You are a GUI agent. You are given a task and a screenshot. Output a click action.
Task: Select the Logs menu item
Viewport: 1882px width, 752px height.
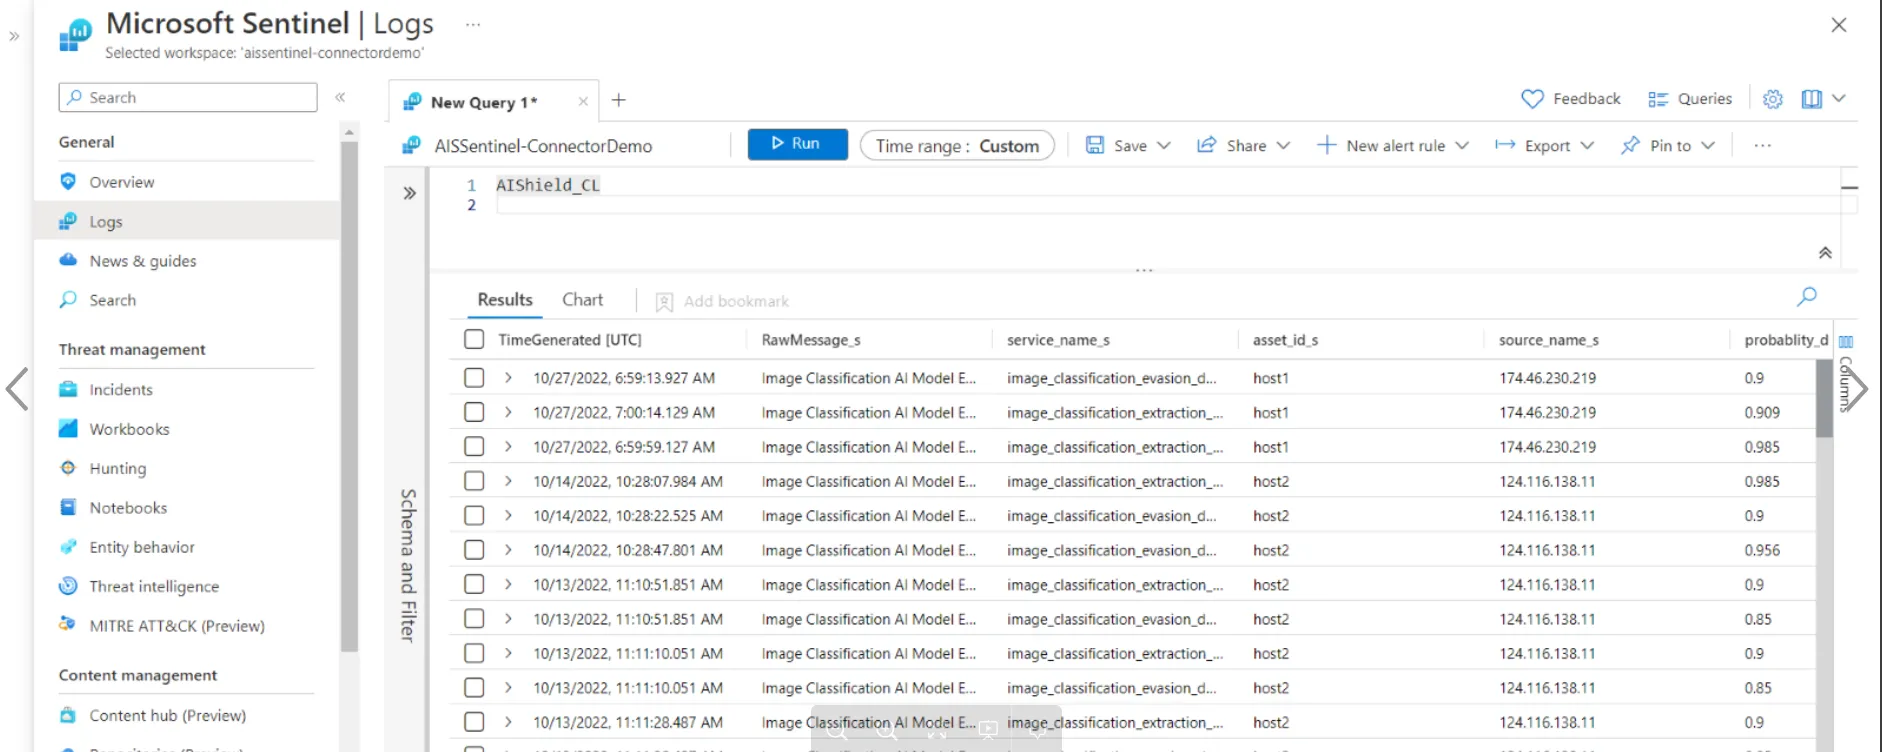pos(186,221)
